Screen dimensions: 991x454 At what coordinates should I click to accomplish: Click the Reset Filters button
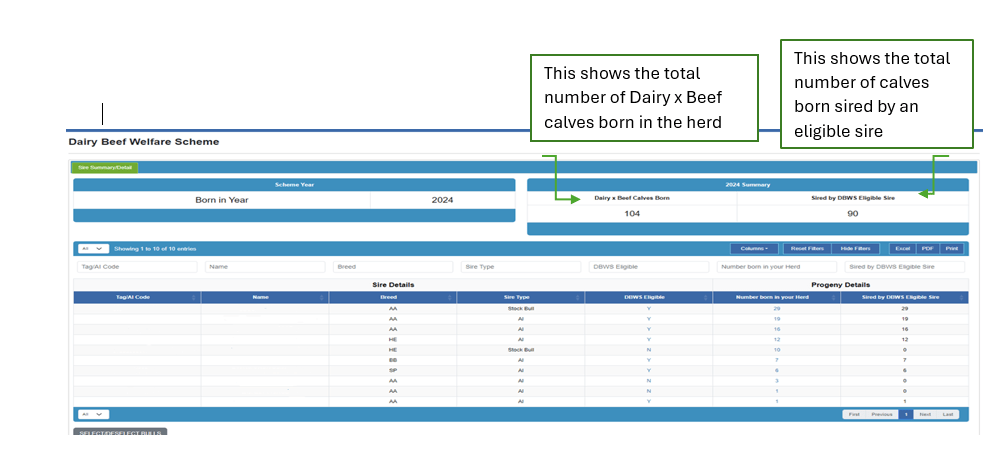806,248
